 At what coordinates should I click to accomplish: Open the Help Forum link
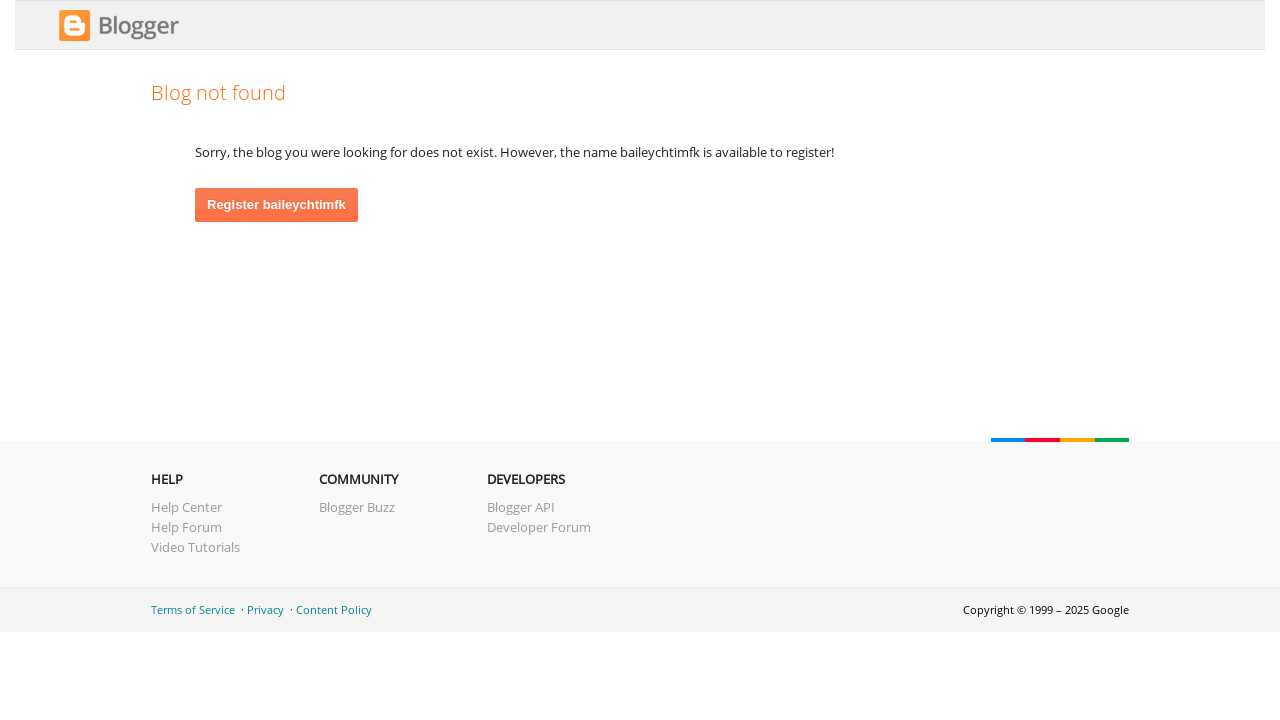[186, 527]
